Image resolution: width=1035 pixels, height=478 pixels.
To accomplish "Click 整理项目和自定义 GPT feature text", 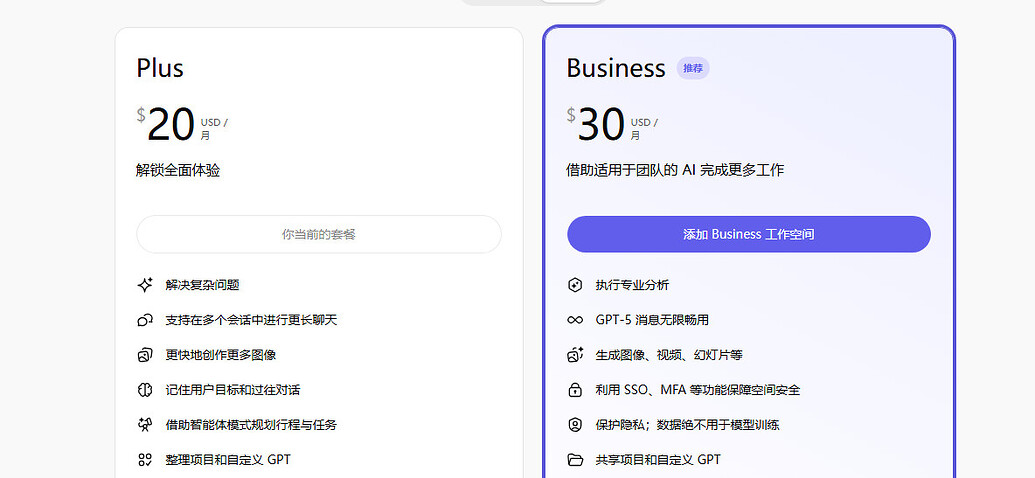I will click(x=228, y=460).
